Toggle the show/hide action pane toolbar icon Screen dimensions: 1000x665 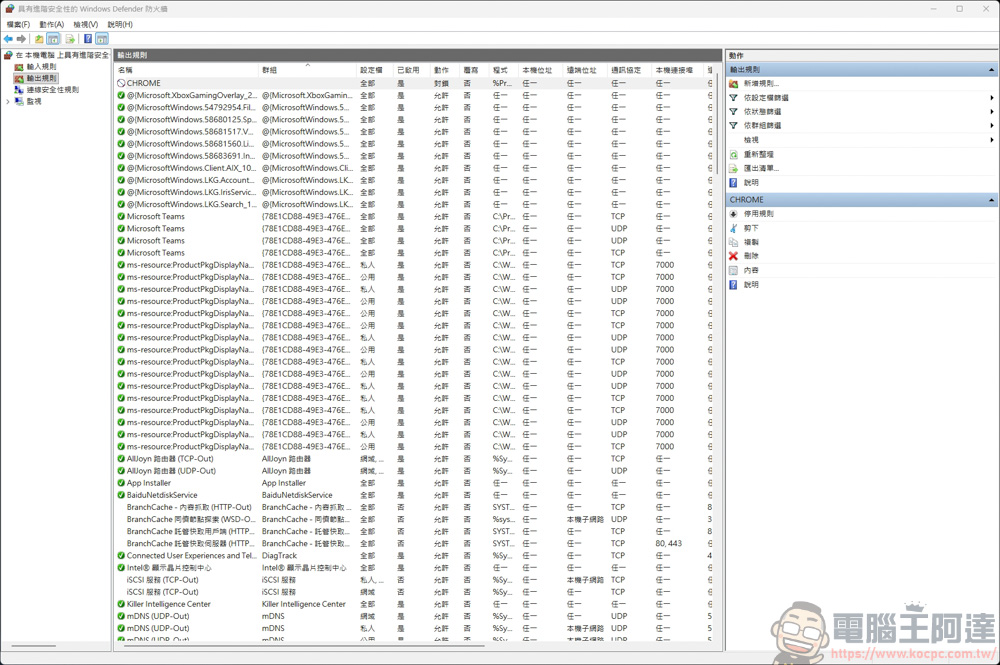point(102,39)
